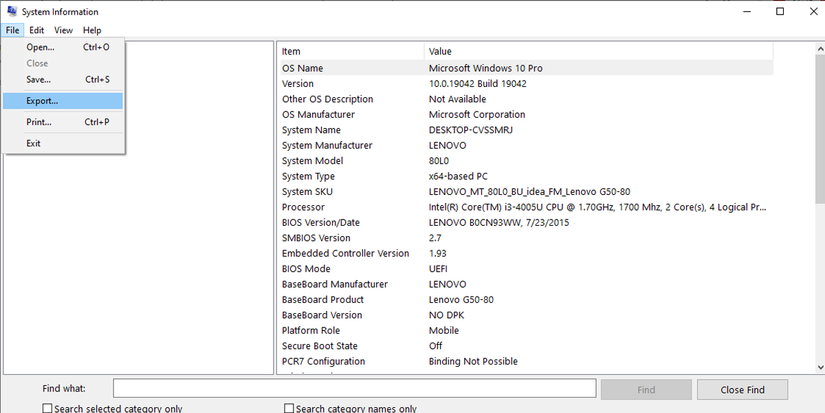
Task: Close the System Information window
Action: (x=813, y=12)
